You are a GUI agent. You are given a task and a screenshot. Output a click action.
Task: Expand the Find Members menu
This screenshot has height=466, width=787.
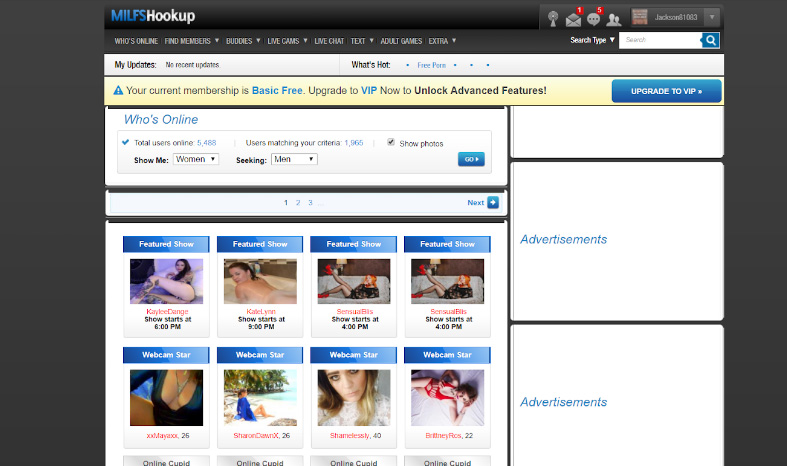tap(192, 41)
